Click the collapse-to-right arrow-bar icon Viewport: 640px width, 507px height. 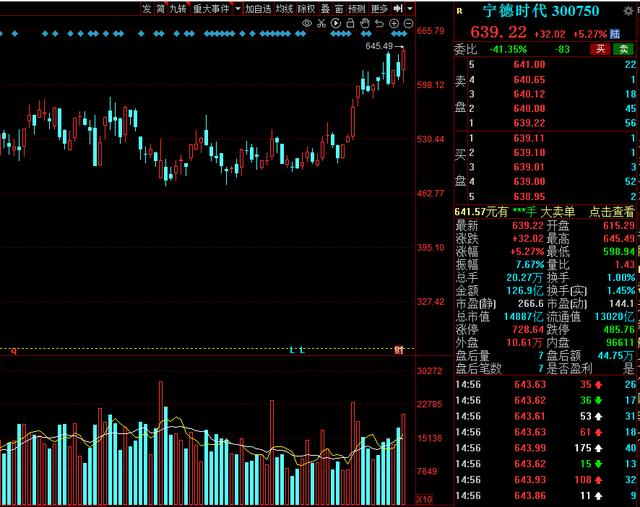(398, 8)
